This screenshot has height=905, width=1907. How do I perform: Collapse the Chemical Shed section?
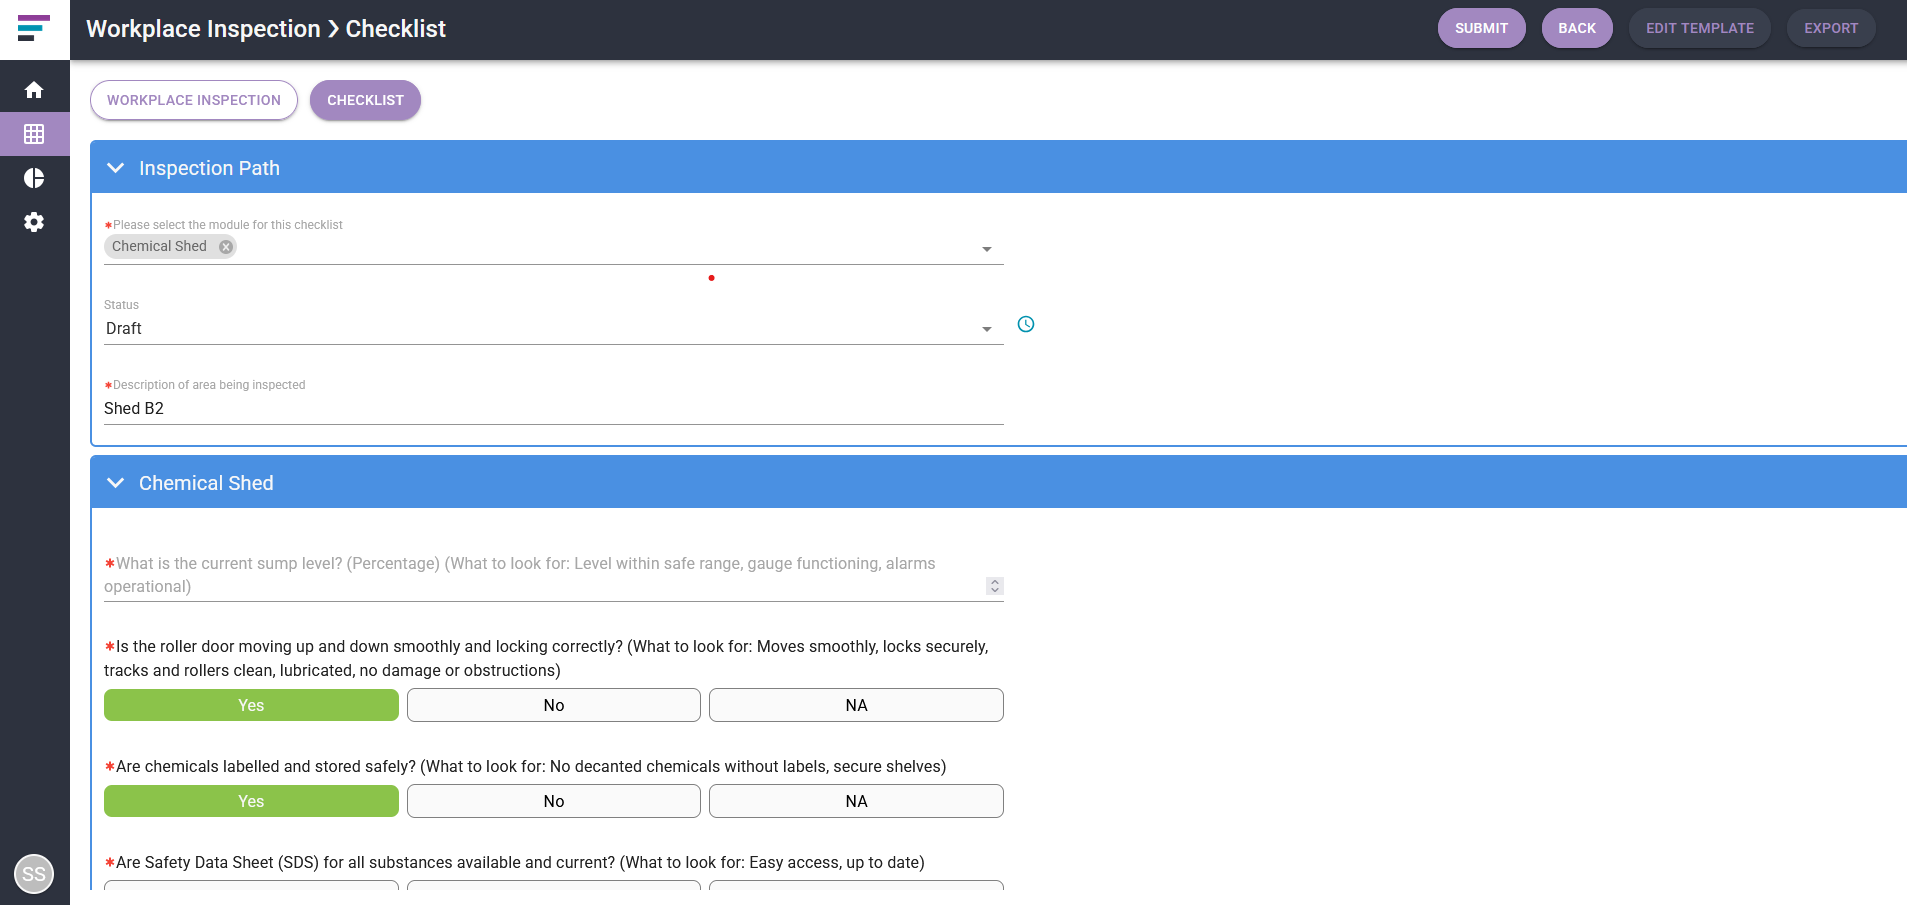point(116,483)
